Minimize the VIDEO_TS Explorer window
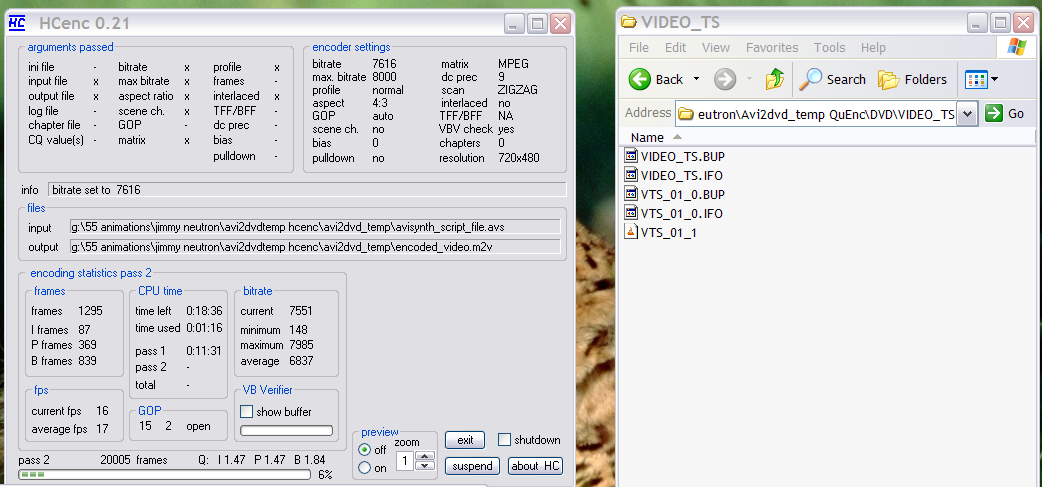The width and height of the screenshot is (1042, 487). tap(976, 23)
